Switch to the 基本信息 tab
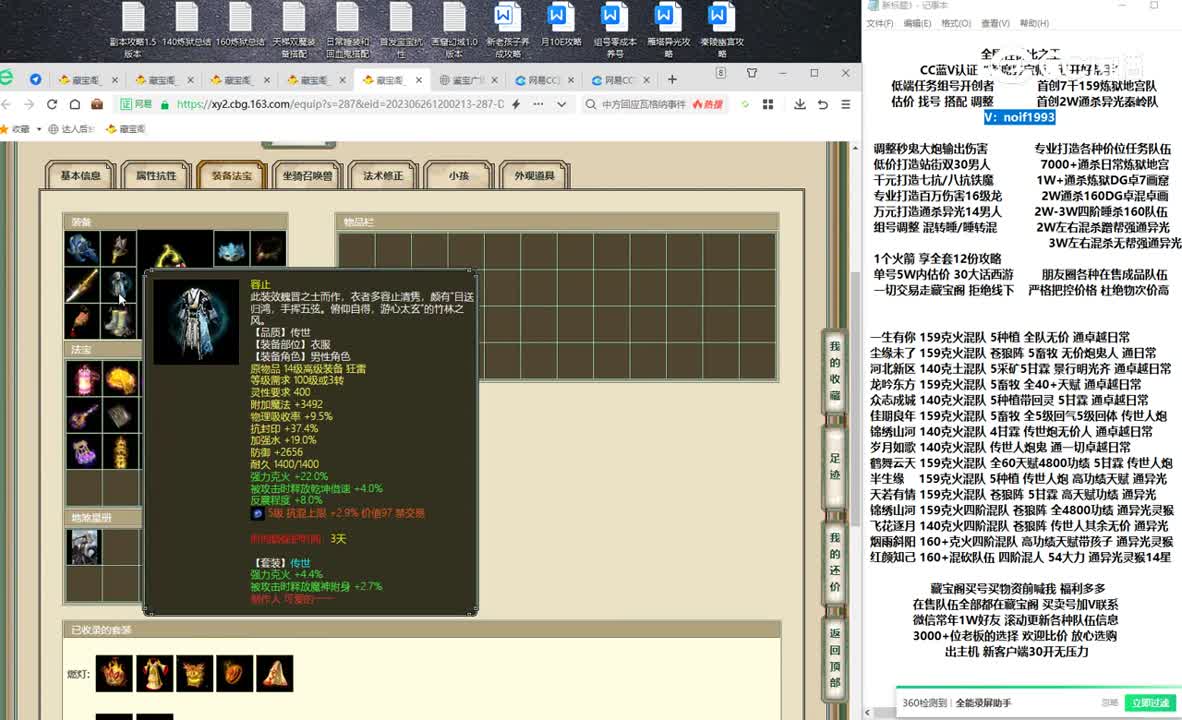This screenshot has width=1182, height=720. tap(81, 176)
